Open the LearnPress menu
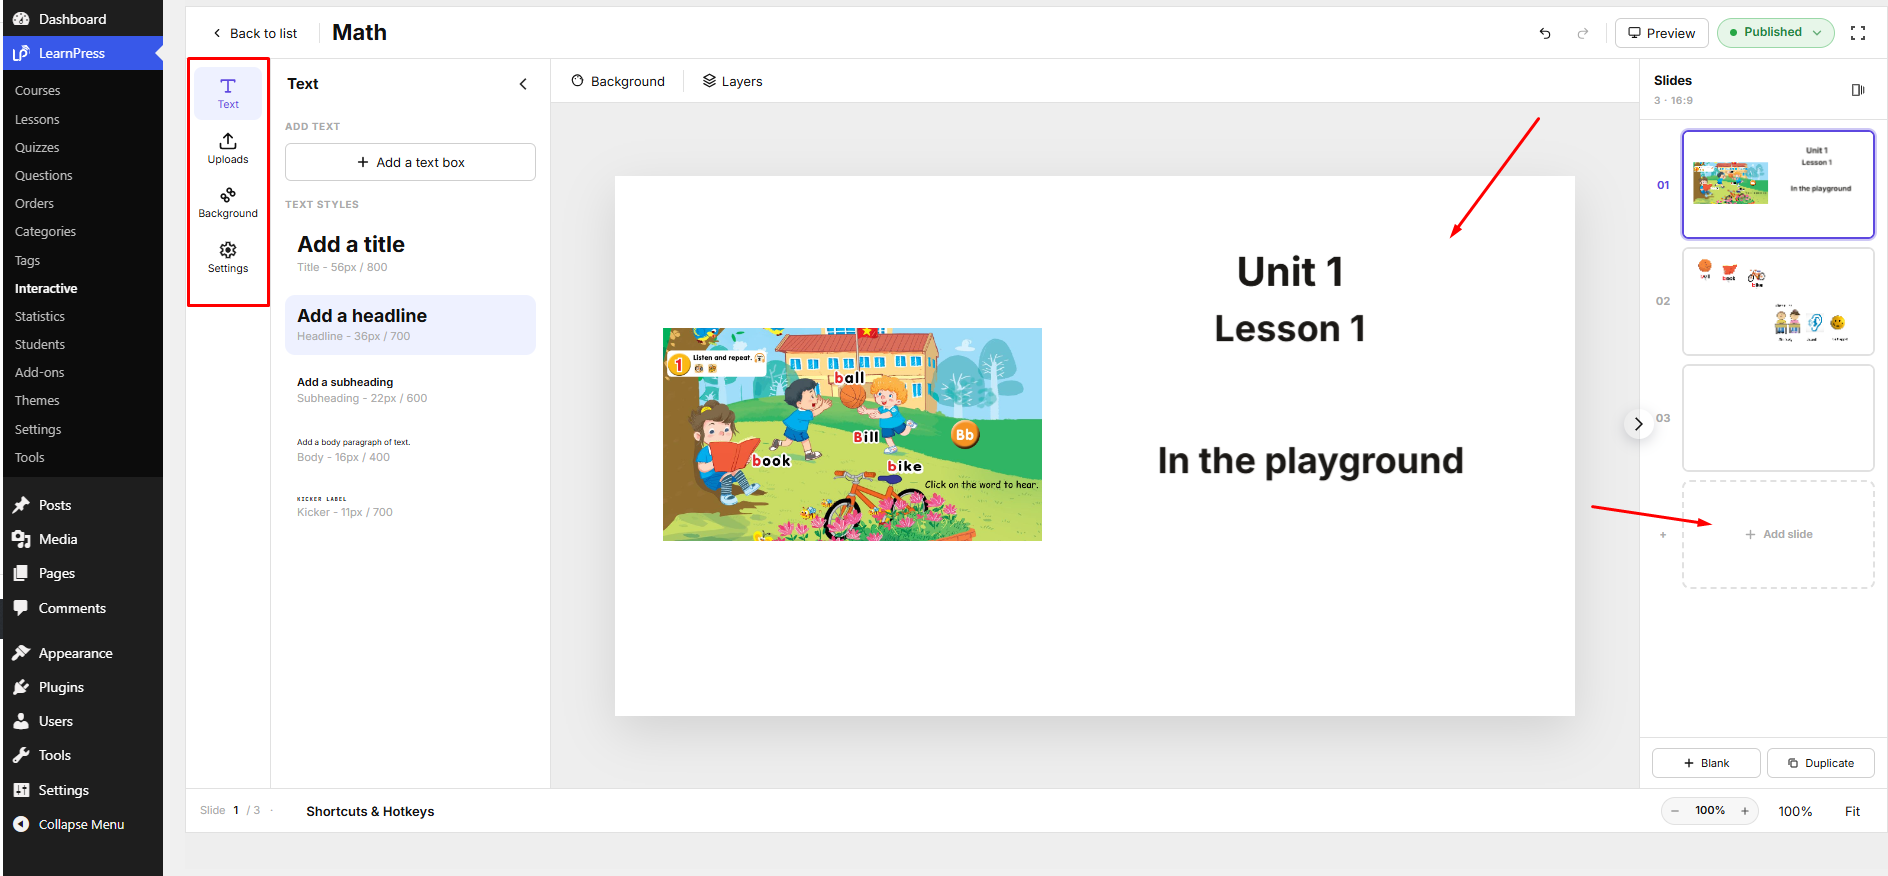This screenshot has height=876, width=1888. (83, 53)
